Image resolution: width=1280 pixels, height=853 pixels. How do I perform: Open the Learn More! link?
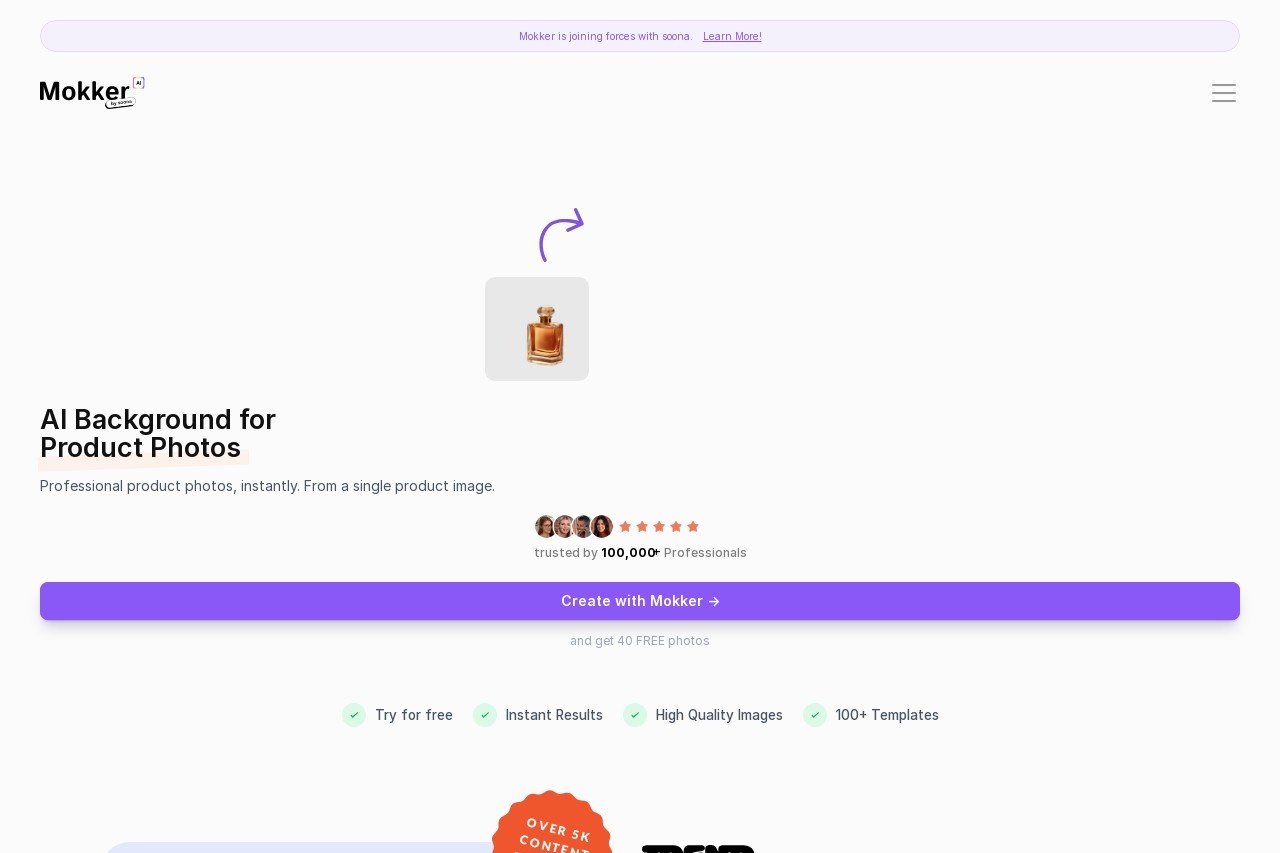point(732,36)
